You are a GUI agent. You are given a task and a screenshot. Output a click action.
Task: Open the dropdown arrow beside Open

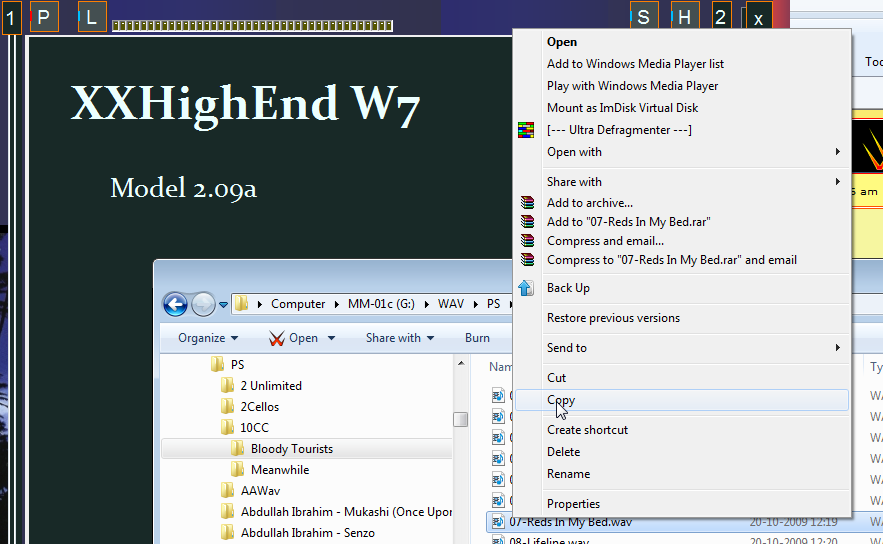click(x=331, y=338)
